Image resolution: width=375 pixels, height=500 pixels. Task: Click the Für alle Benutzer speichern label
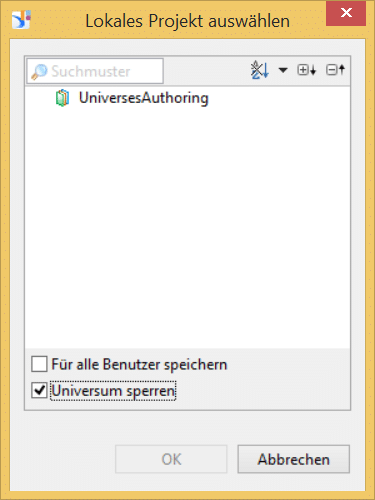139,364
